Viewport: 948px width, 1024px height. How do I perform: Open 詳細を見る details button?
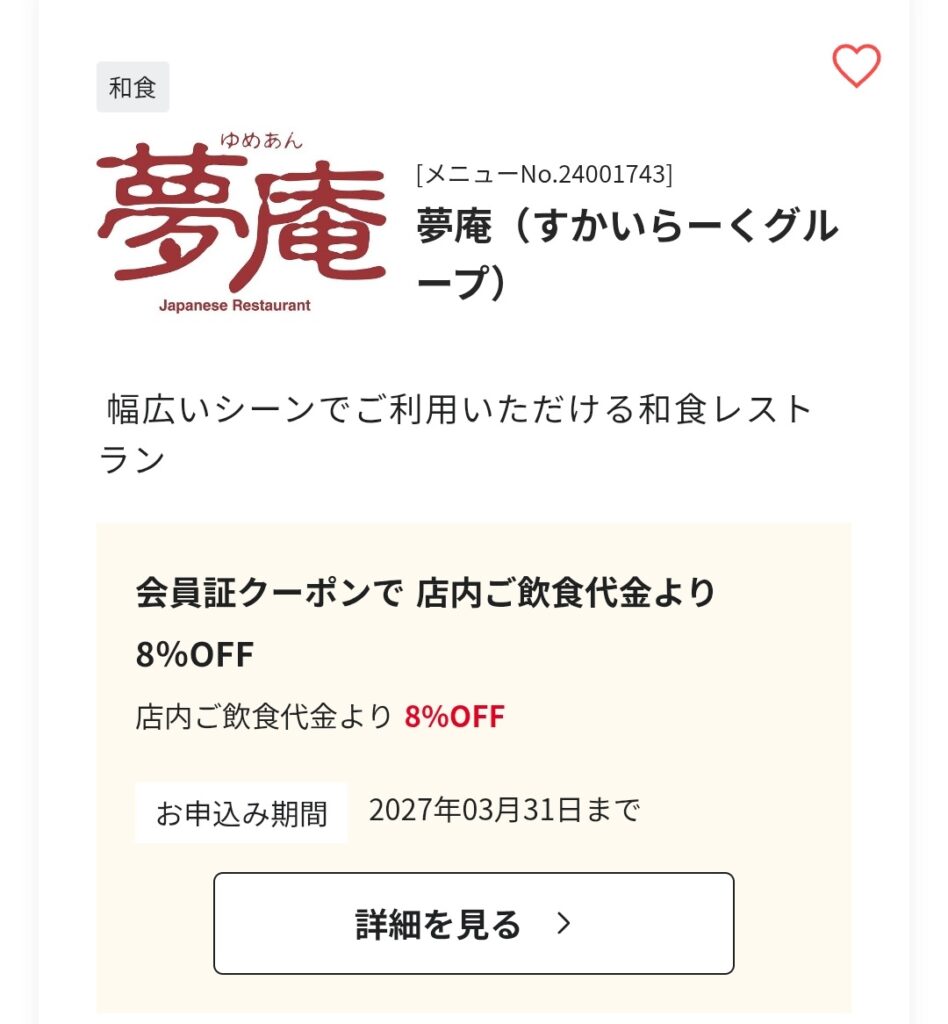473,923
